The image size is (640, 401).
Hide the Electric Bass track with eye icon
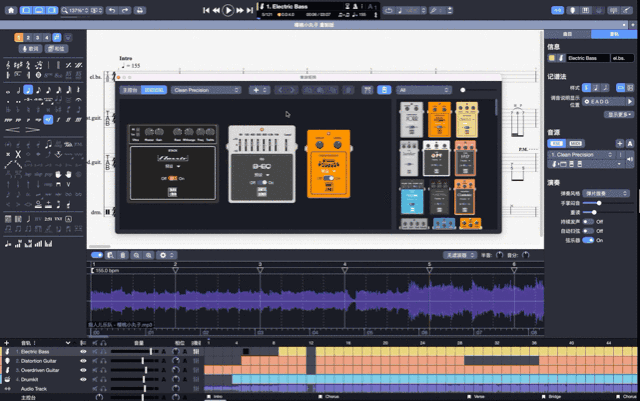tap(83, 352)
